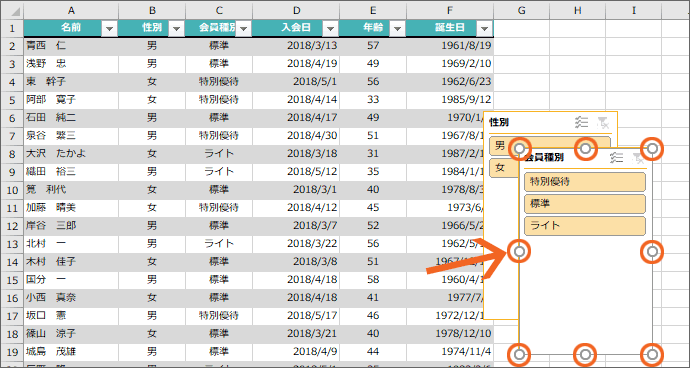Open the 性別 column filter dropdown
This screenshot has width=690, height=368.
click(176, 29)
